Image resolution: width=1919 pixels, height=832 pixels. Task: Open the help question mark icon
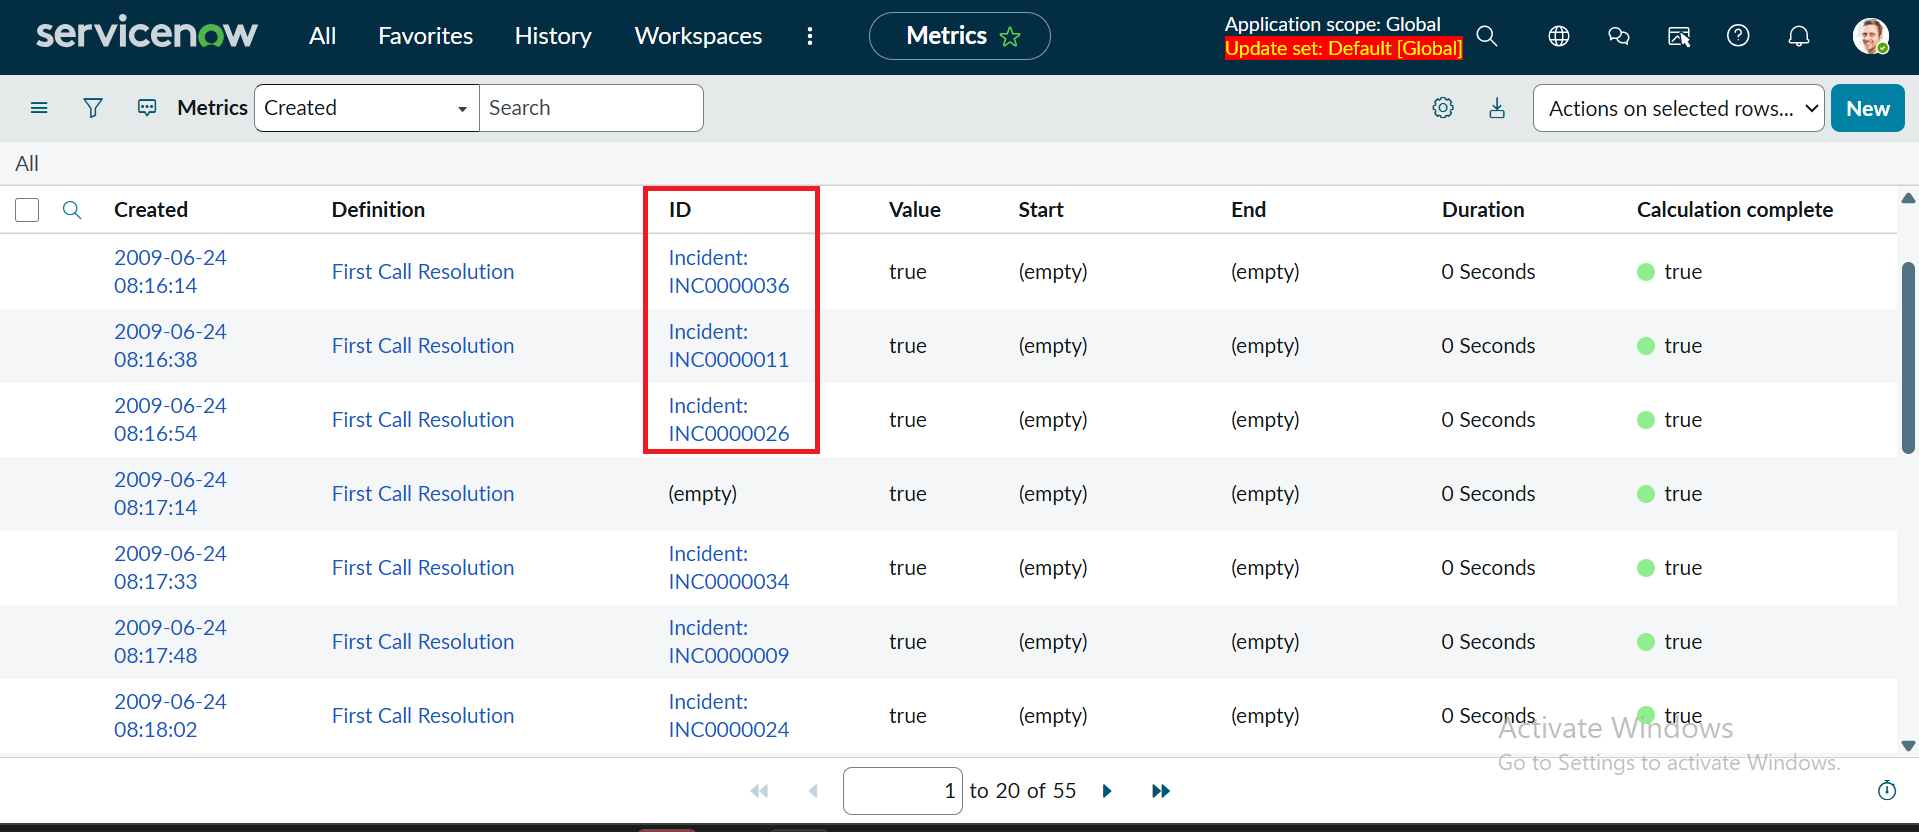1738,36
